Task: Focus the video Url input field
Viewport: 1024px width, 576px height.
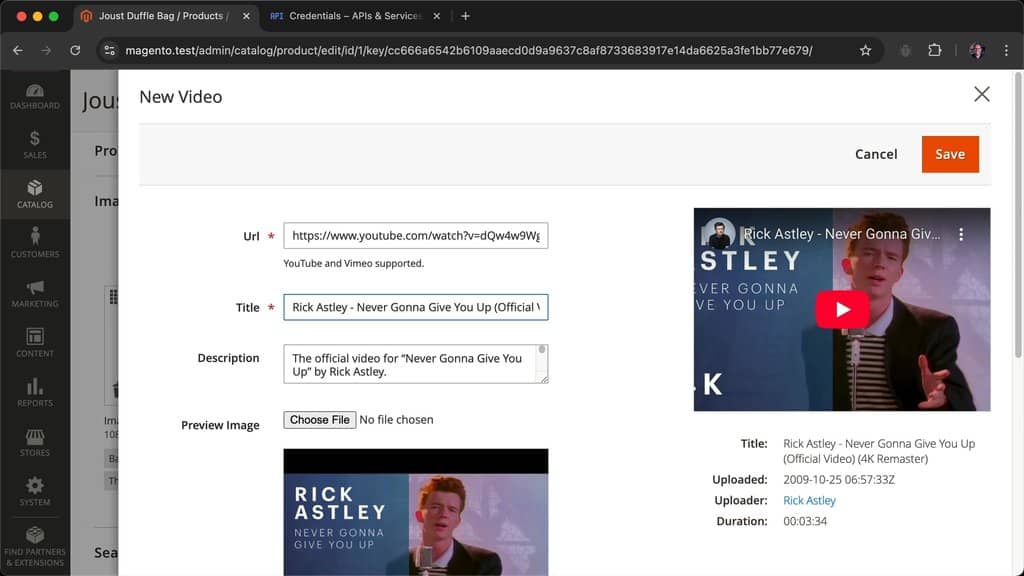Action: coord(415,236)
